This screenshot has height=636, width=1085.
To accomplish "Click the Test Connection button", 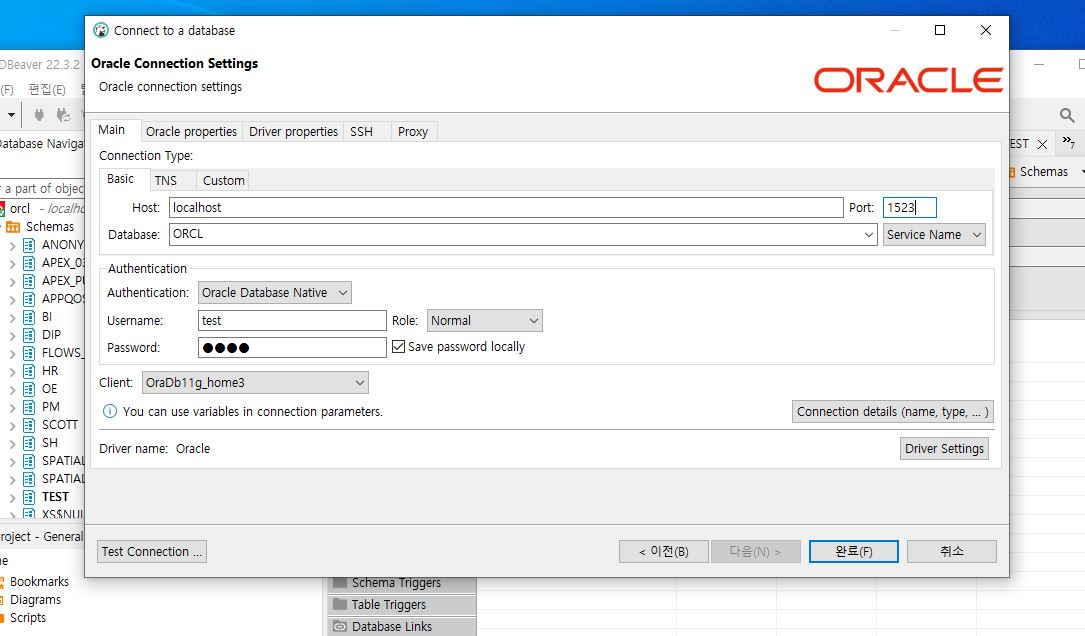I will 152,552.
